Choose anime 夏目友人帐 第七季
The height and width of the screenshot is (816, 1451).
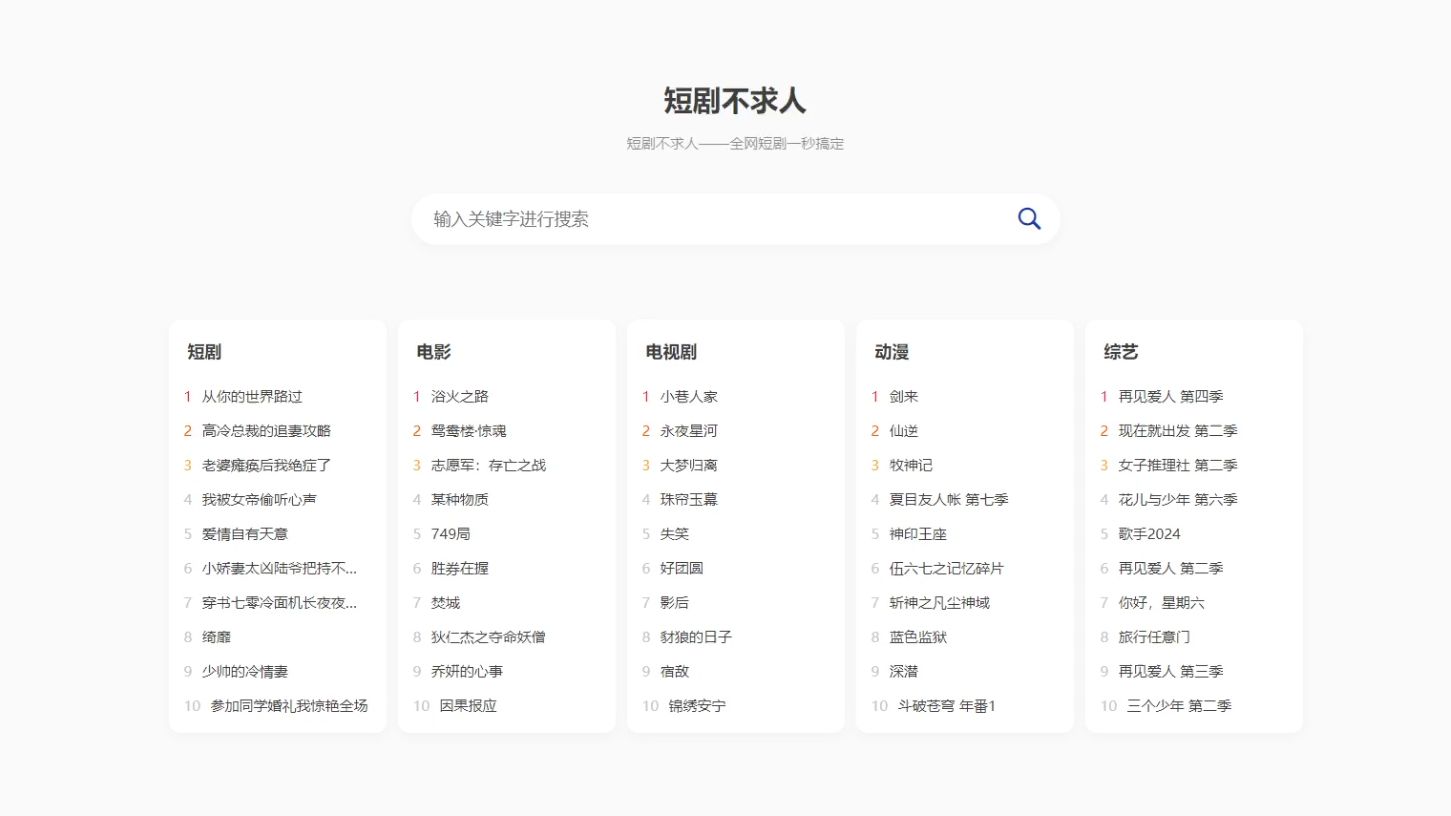pyautogui.click(x=949, y=500)
